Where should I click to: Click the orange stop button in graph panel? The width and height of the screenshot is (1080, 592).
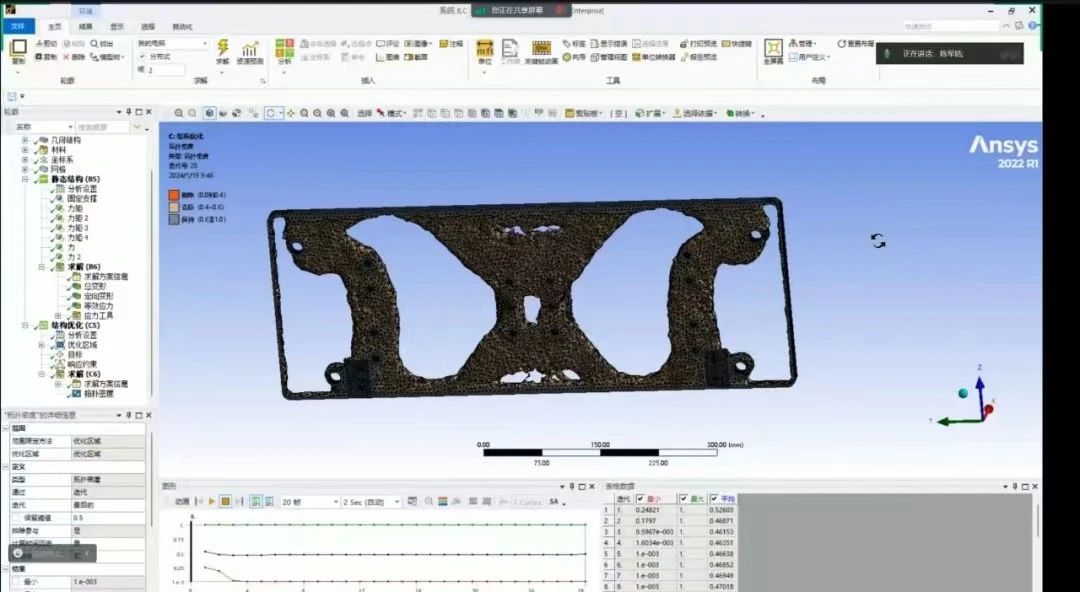pos(225,501)
